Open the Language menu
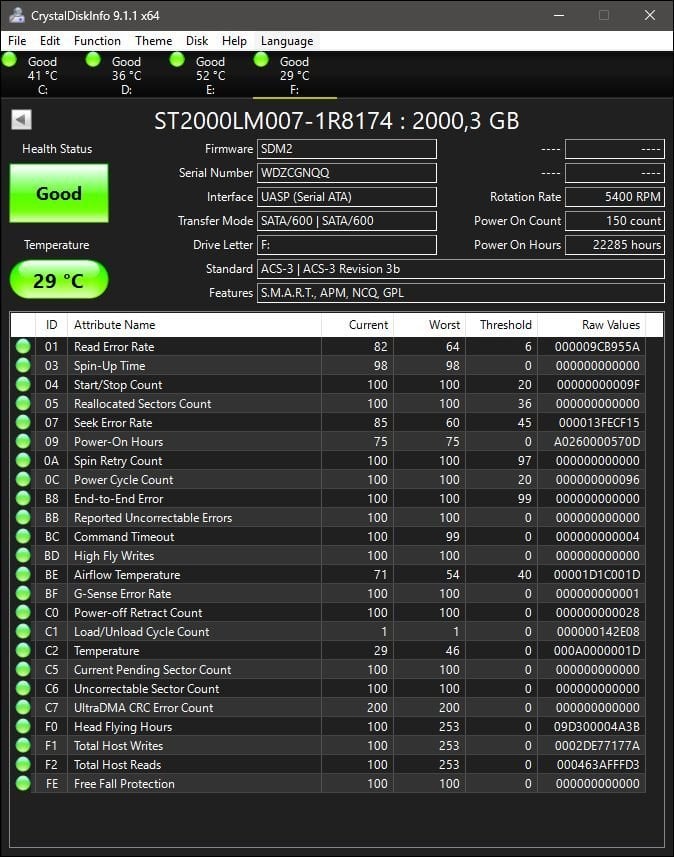Screen dimensions: 674x857 (287, 41)
